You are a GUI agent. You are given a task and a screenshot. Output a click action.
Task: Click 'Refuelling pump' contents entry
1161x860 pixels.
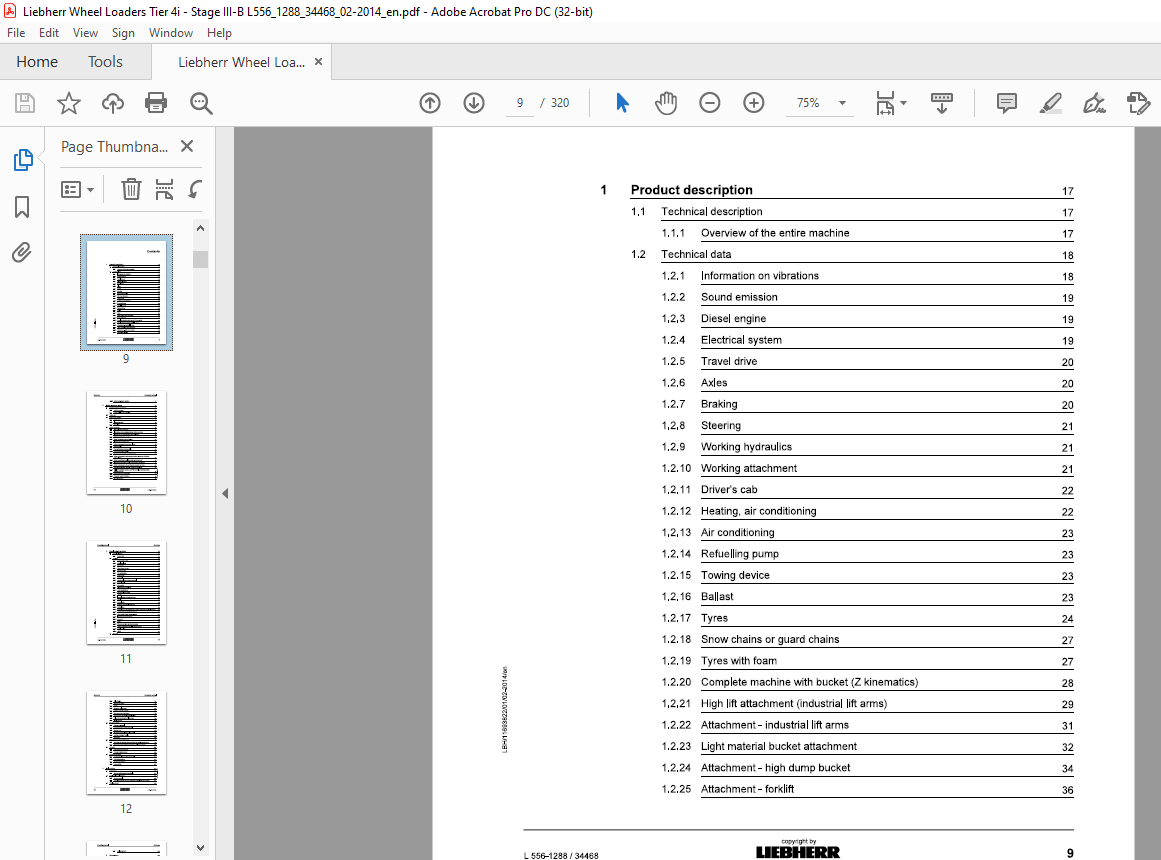(x=740, y=553)
